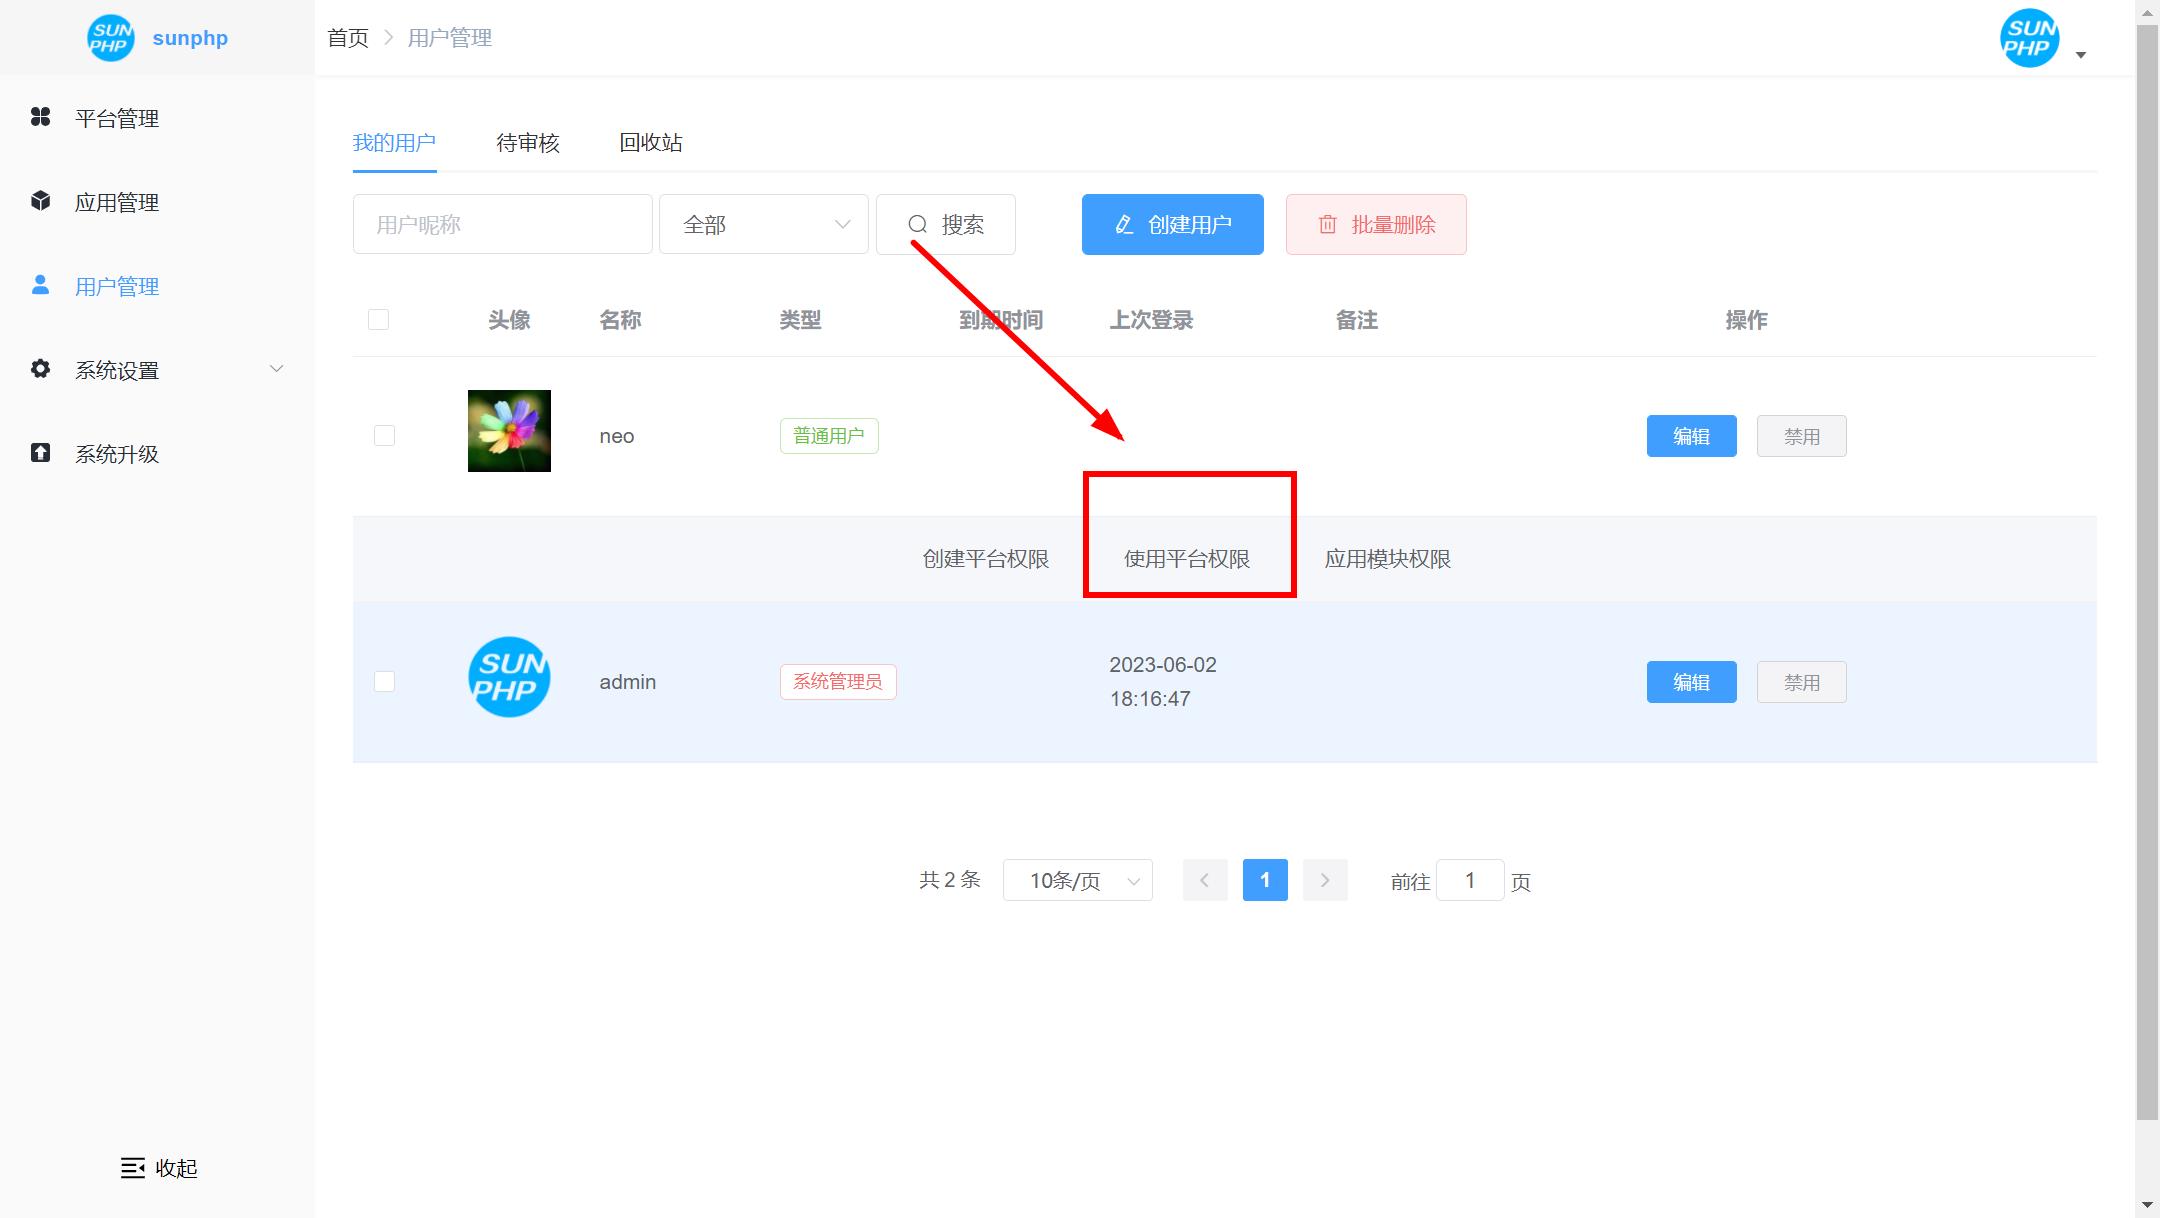Click 首页 breadcrumb link
This screenshot has height=1218, width=2160.
tap(348, 38)
